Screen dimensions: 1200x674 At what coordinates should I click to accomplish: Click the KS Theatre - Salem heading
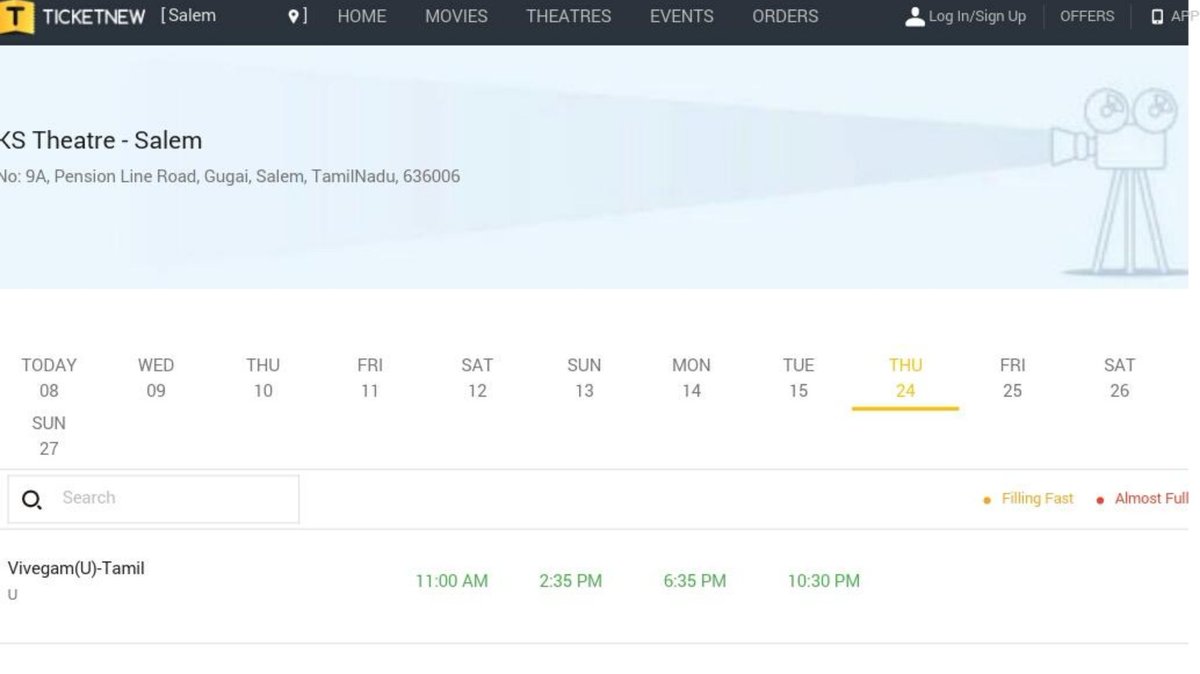click(x=101, y=140)
